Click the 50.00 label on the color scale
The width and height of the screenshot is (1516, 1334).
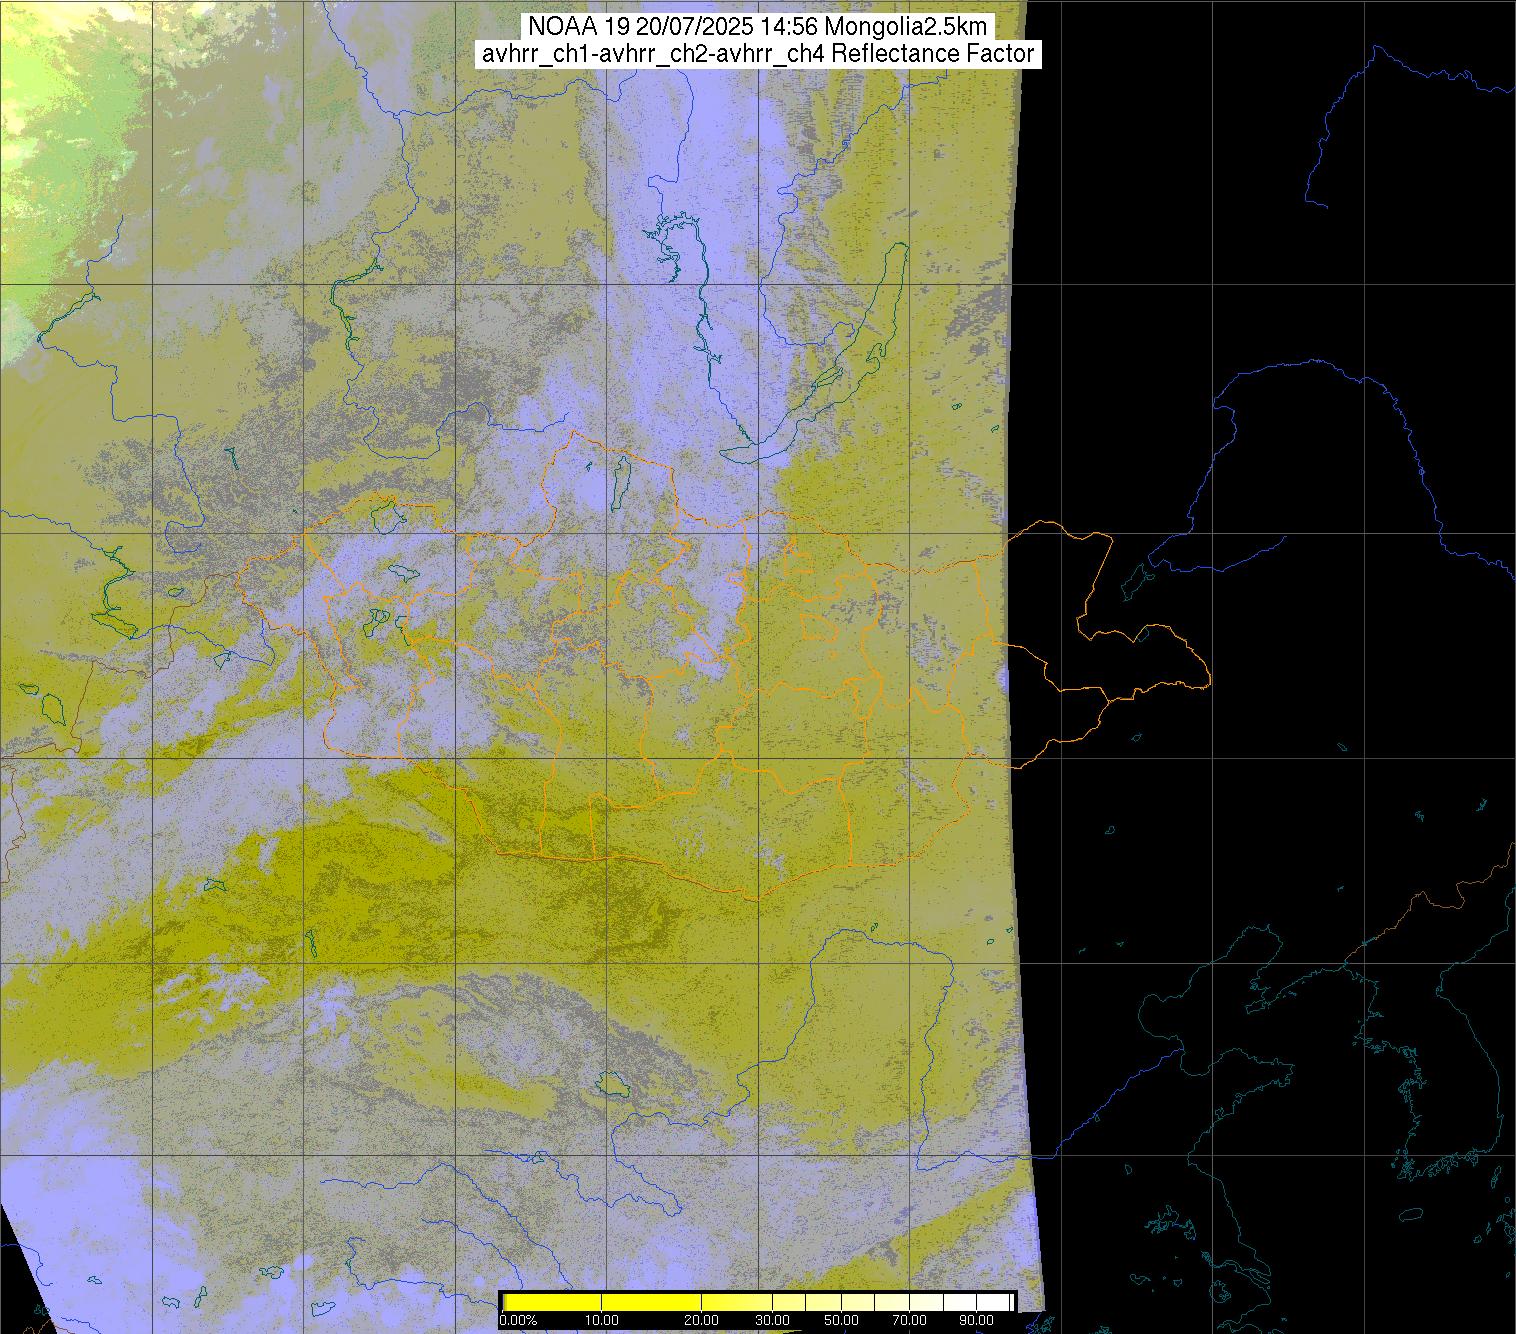841,1320
